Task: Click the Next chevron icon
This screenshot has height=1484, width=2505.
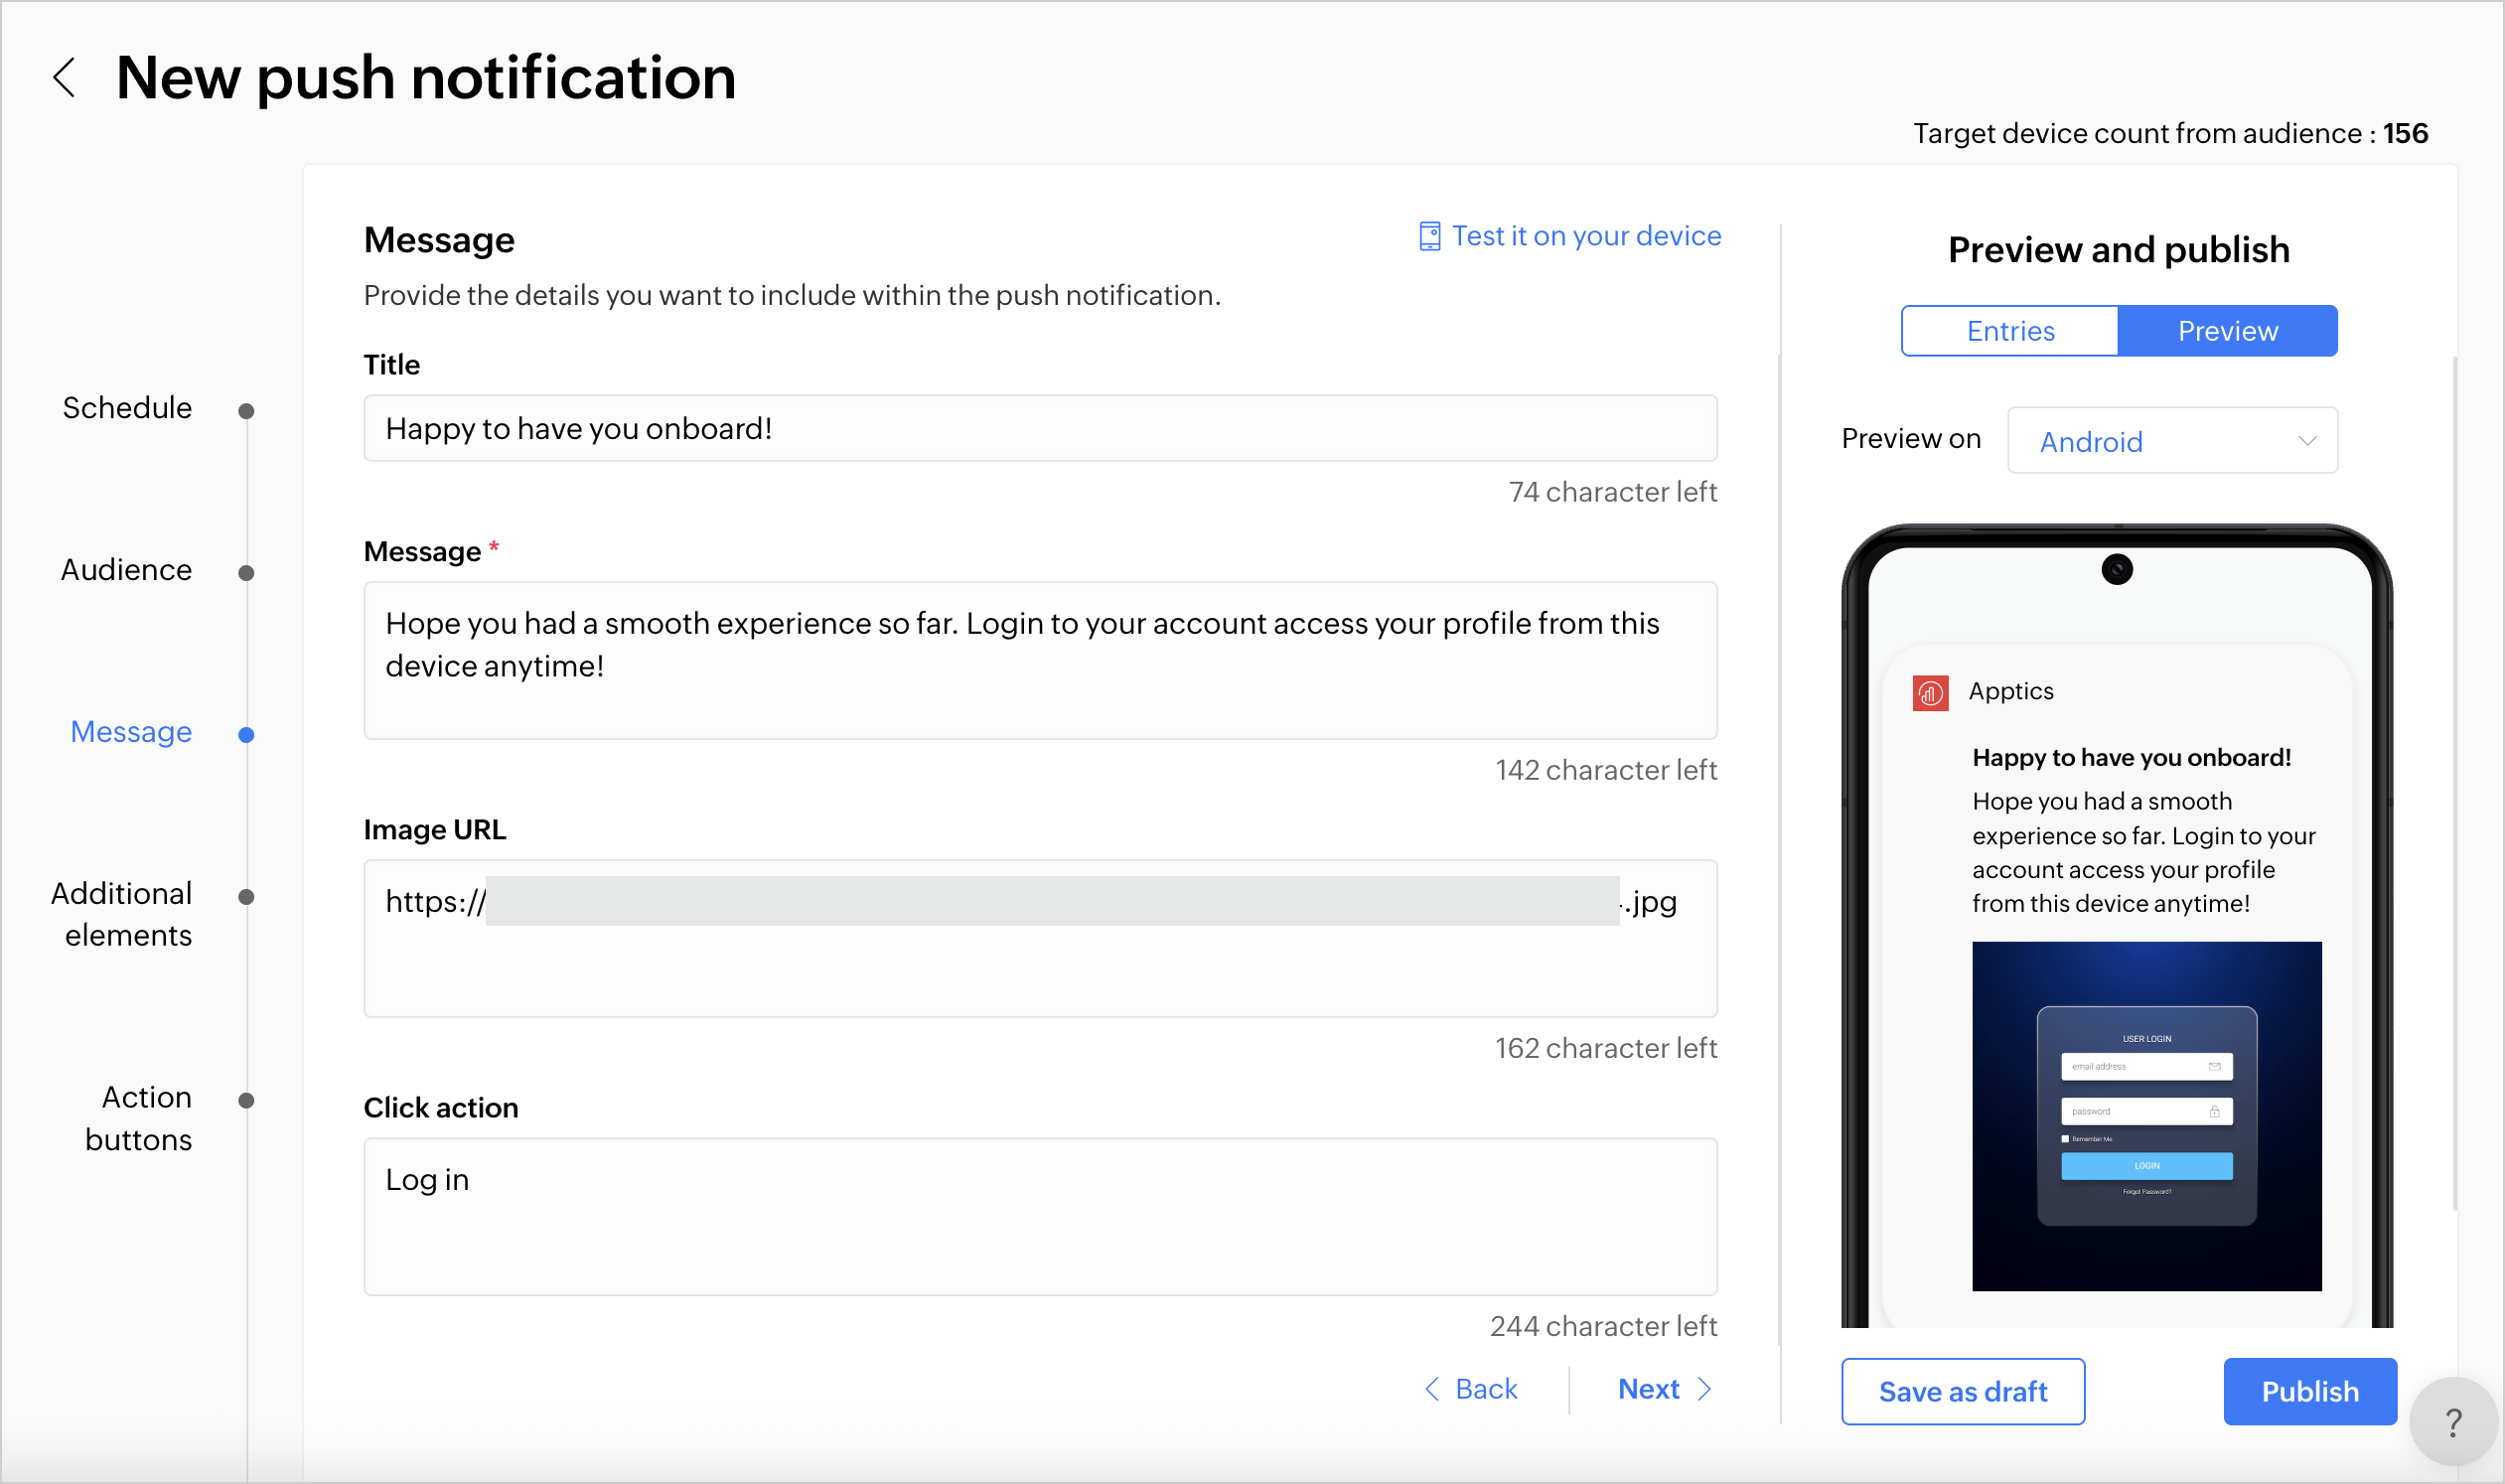Action: (x=1705, y=1389)
